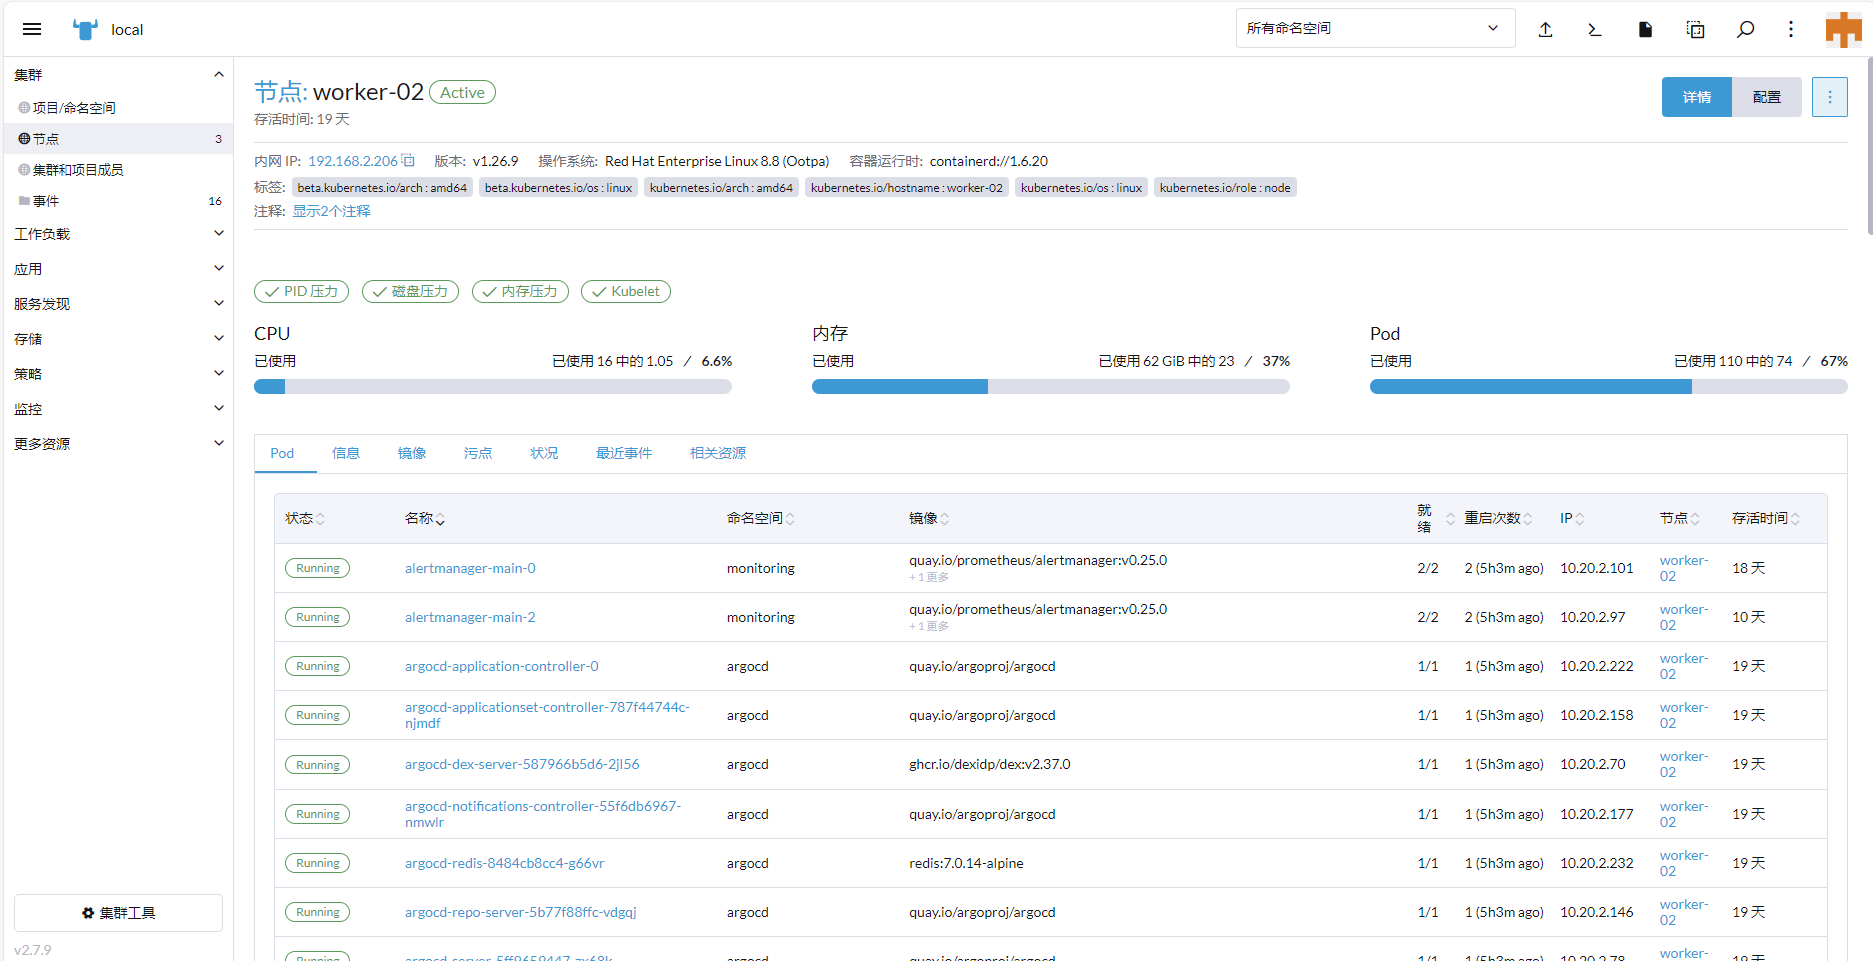Click the Pod usage progress bar
Image resolution: width=1873 pixels, height=961 pixels.
[1609, 387]
